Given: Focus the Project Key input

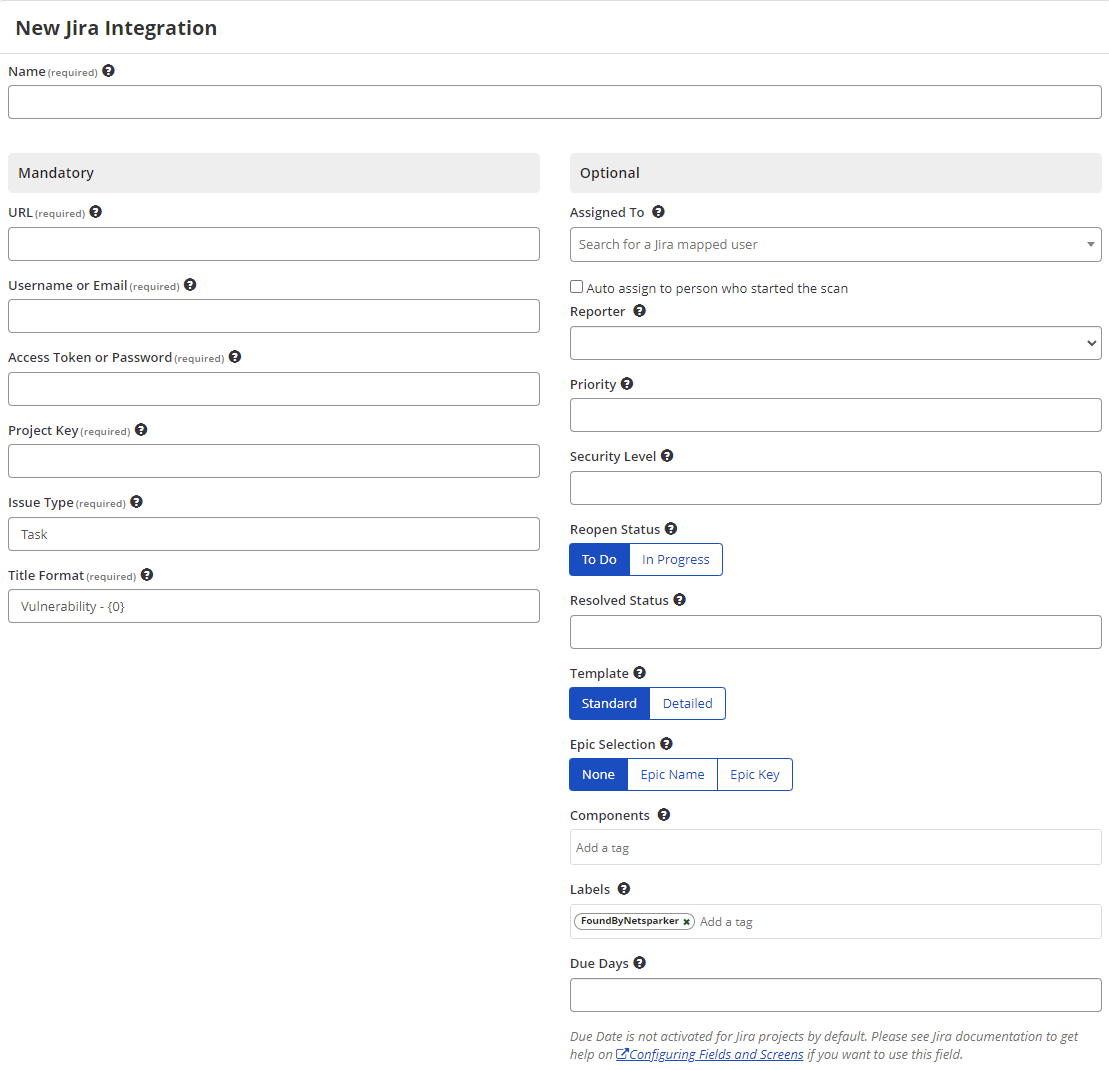Looking at the screenshot, I should tap(274, 461).
